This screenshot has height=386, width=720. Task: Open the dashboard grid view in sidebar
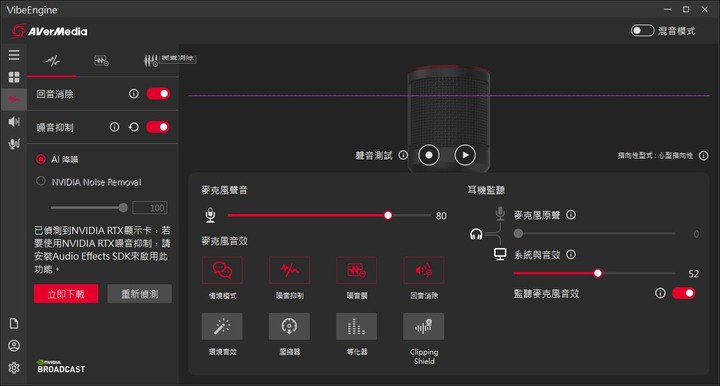(x=14, y=77)
